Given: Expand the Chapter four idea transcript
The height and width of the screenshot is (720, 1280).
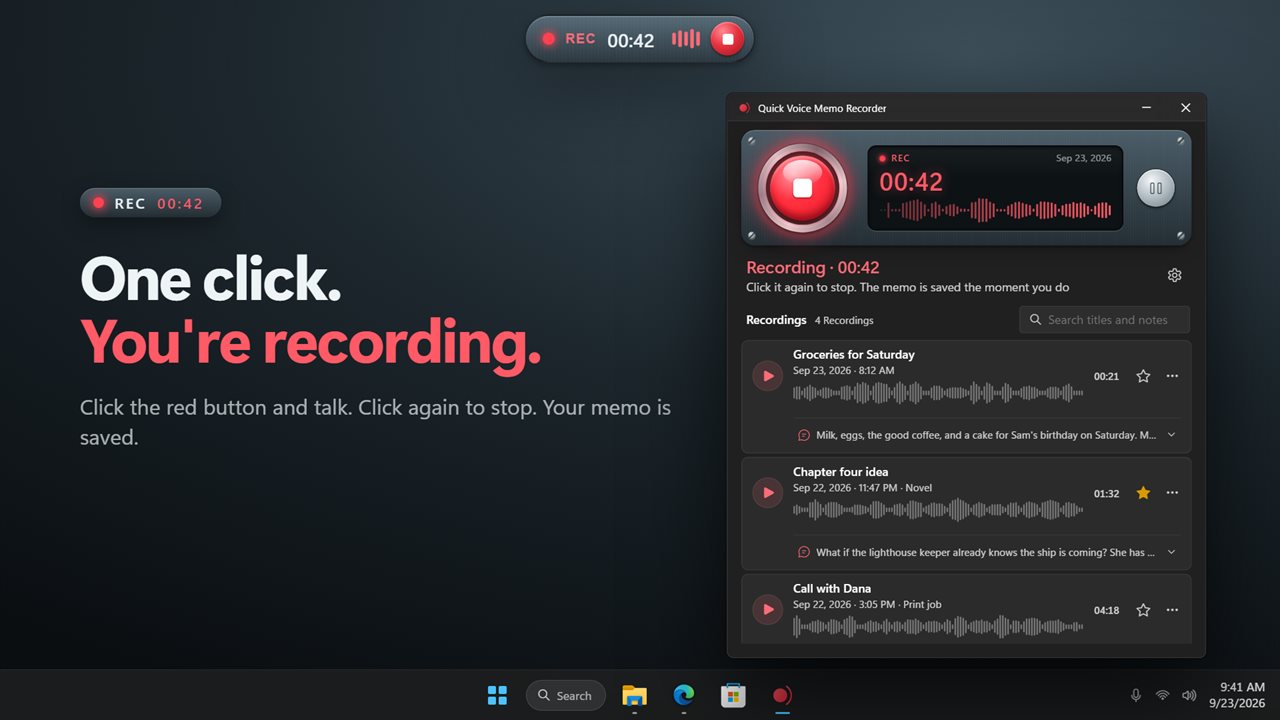Looking at the screenshot, I should (1171, 552).
